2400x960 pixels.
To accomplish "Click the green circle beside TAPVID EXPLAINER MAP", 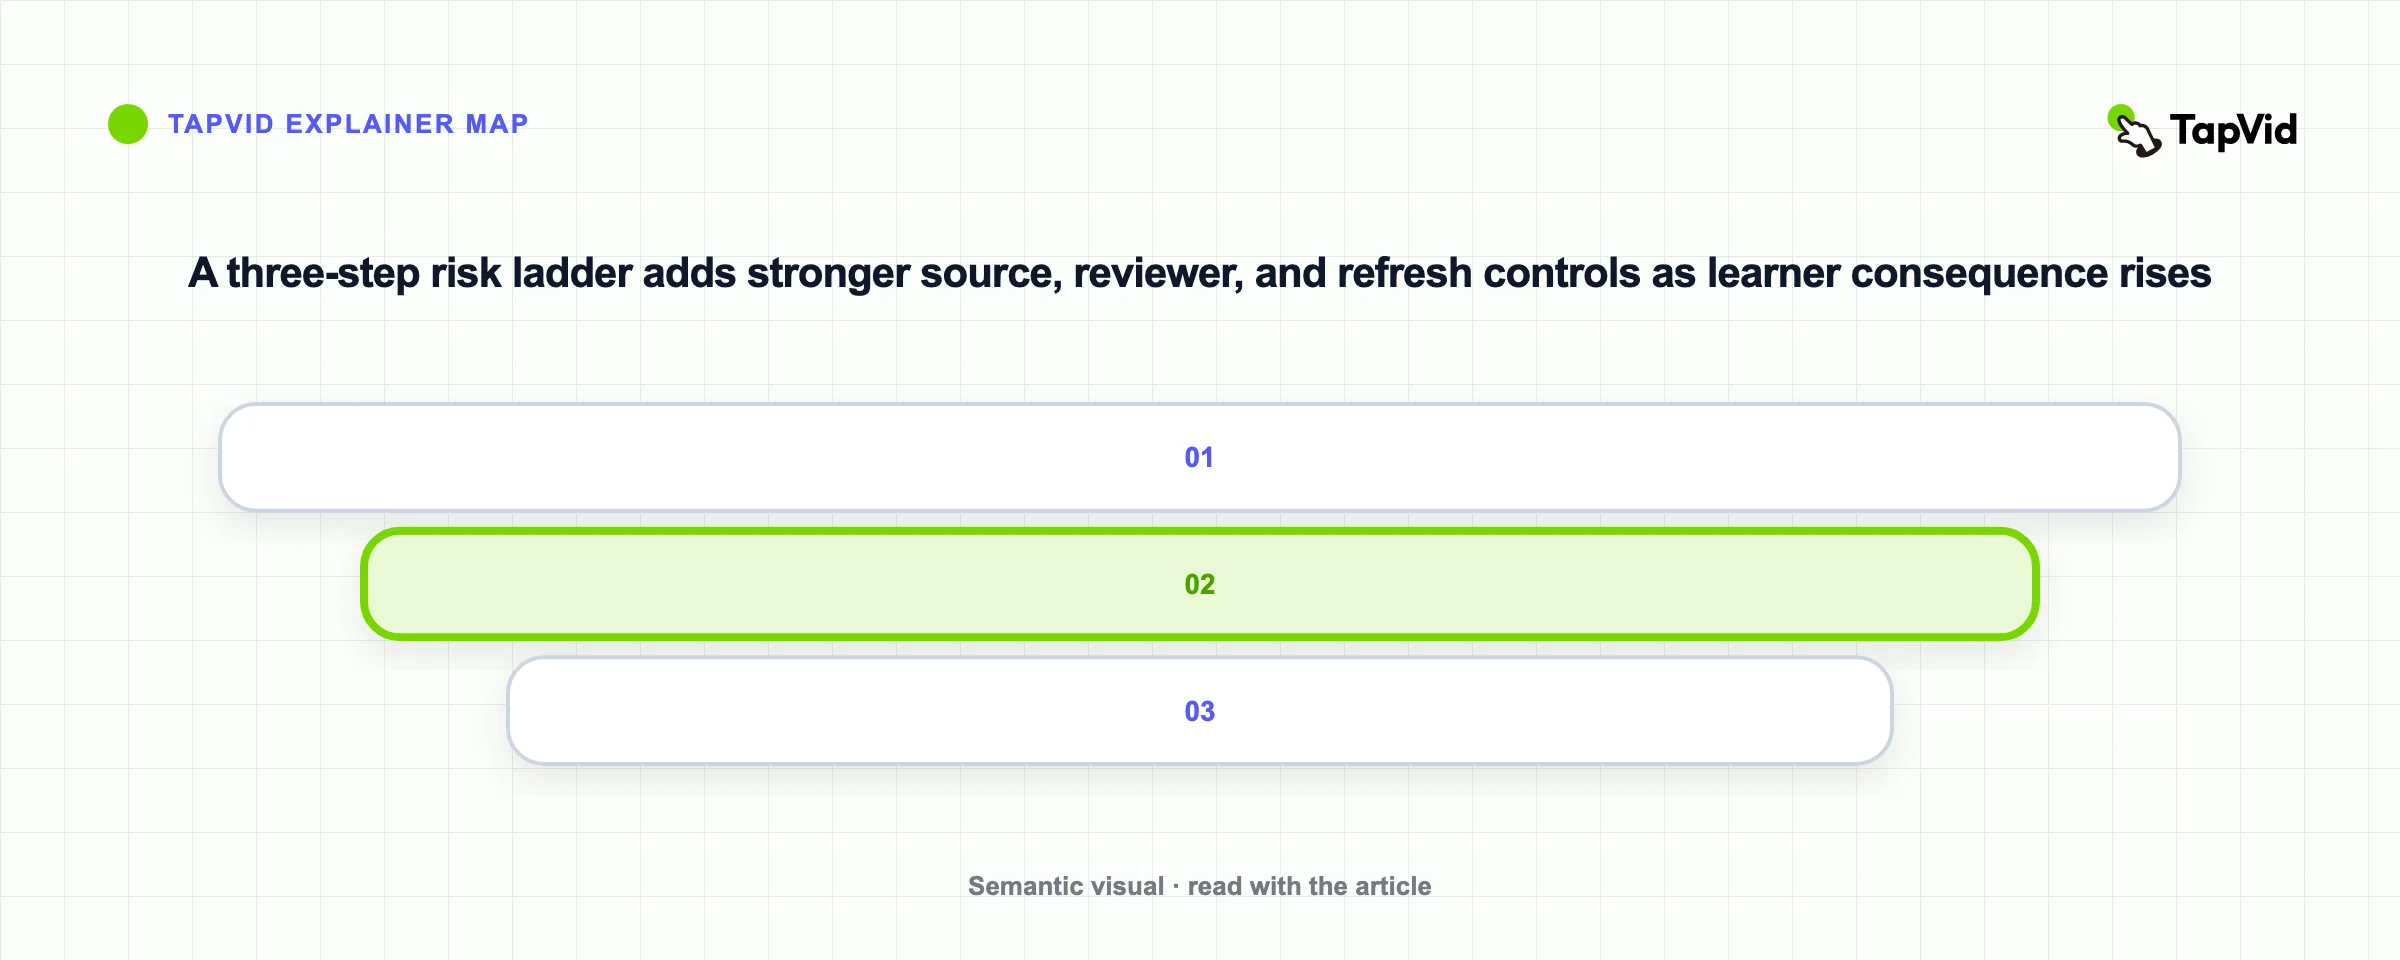I will coord(128,124).
